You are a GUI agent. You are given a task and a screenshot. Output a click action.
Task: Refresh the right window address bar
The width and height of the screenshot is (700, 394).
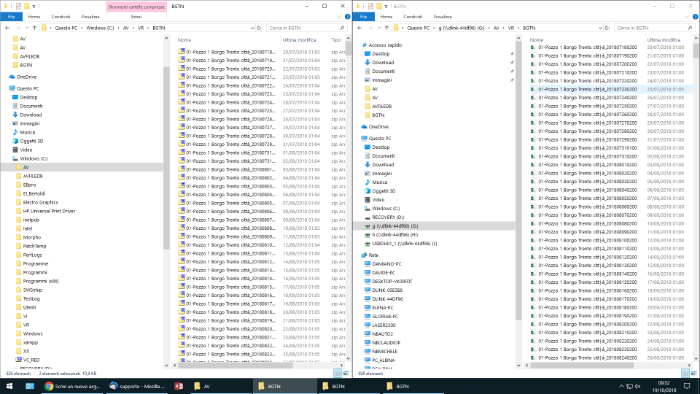(x=606, y=28)
